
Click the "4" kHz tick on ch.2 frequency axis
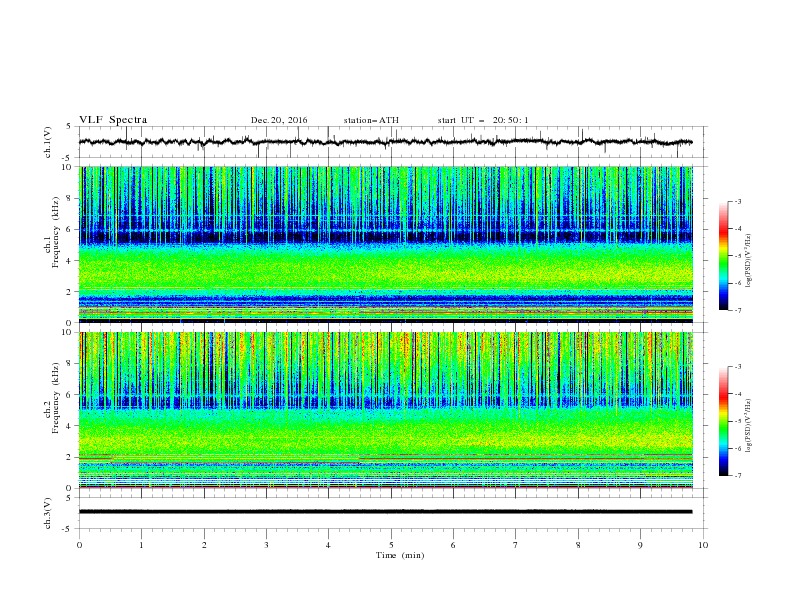click(x=71, y=426)
